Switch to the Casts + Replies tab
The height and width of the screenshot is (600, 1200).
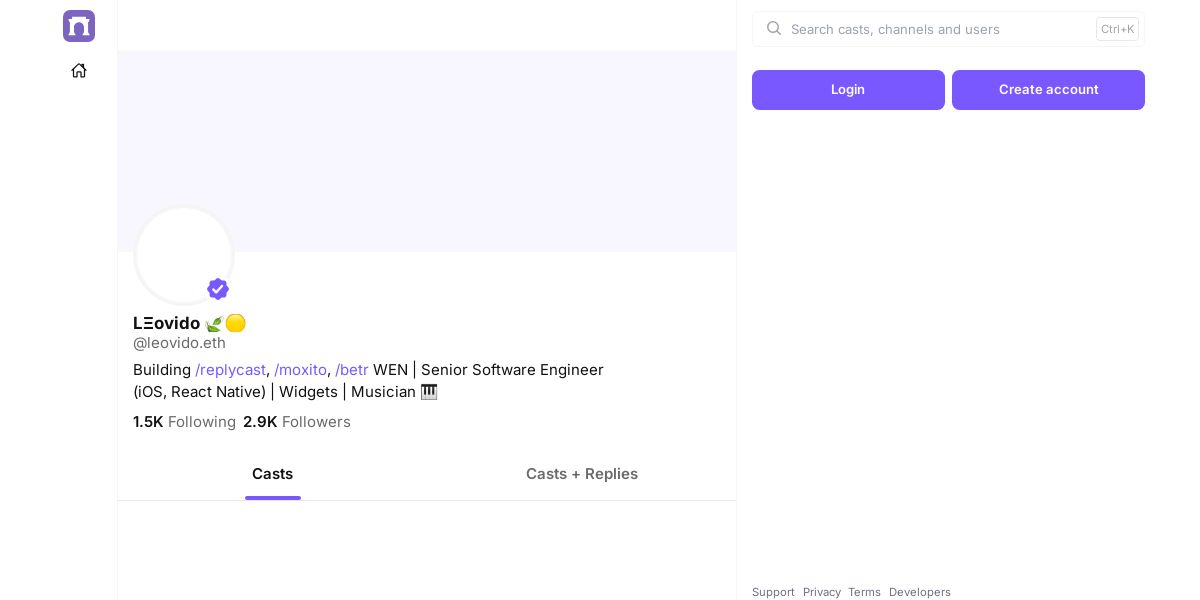tap(582, 474)
